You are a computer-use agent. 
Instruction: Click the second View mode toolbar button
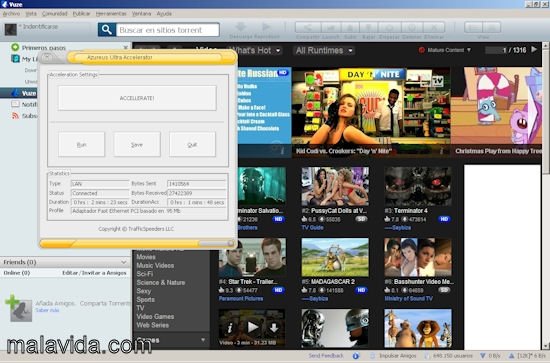(x=492, y=27)
